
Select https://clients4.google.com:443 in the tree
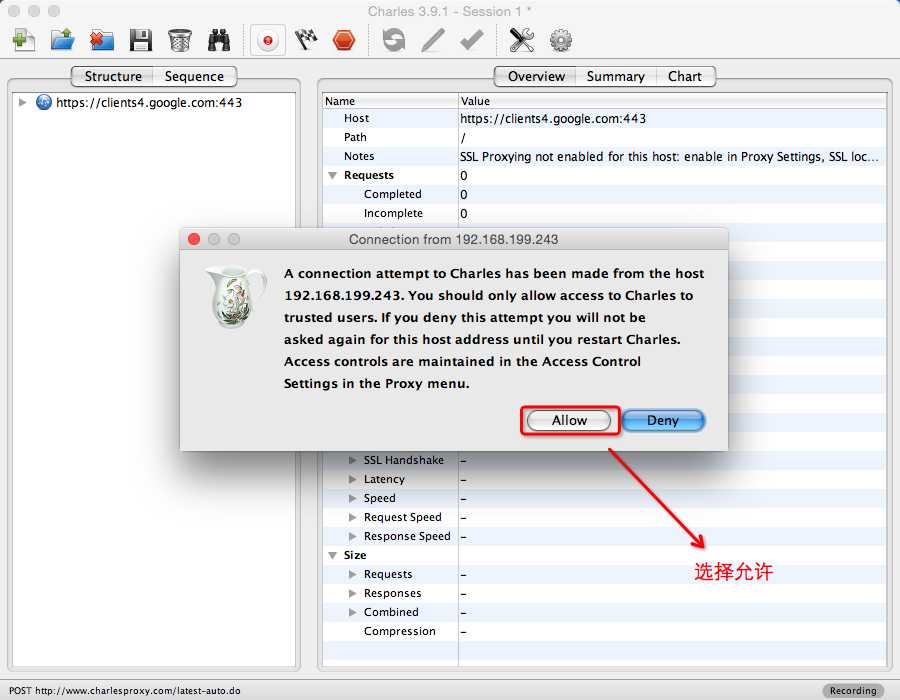pyautogui.click(x=149, y=103)
